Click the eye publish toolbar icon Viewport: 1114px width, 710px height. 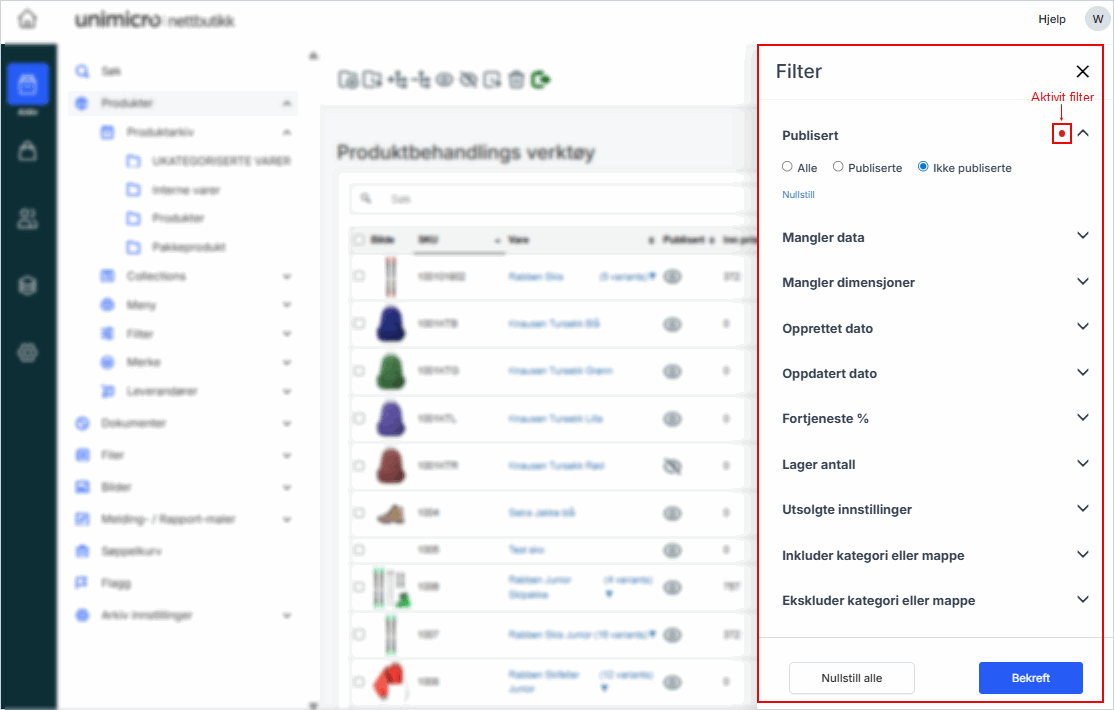[444, 80]
